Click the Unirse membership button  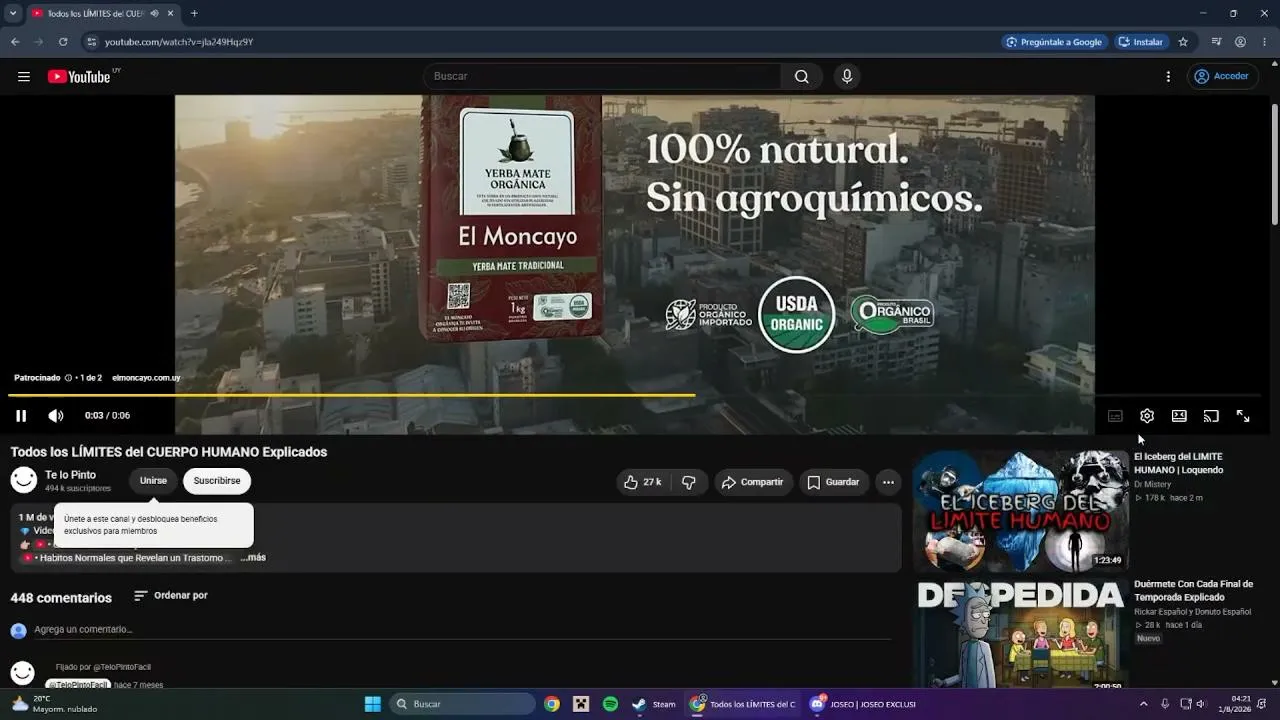(153, 481)
